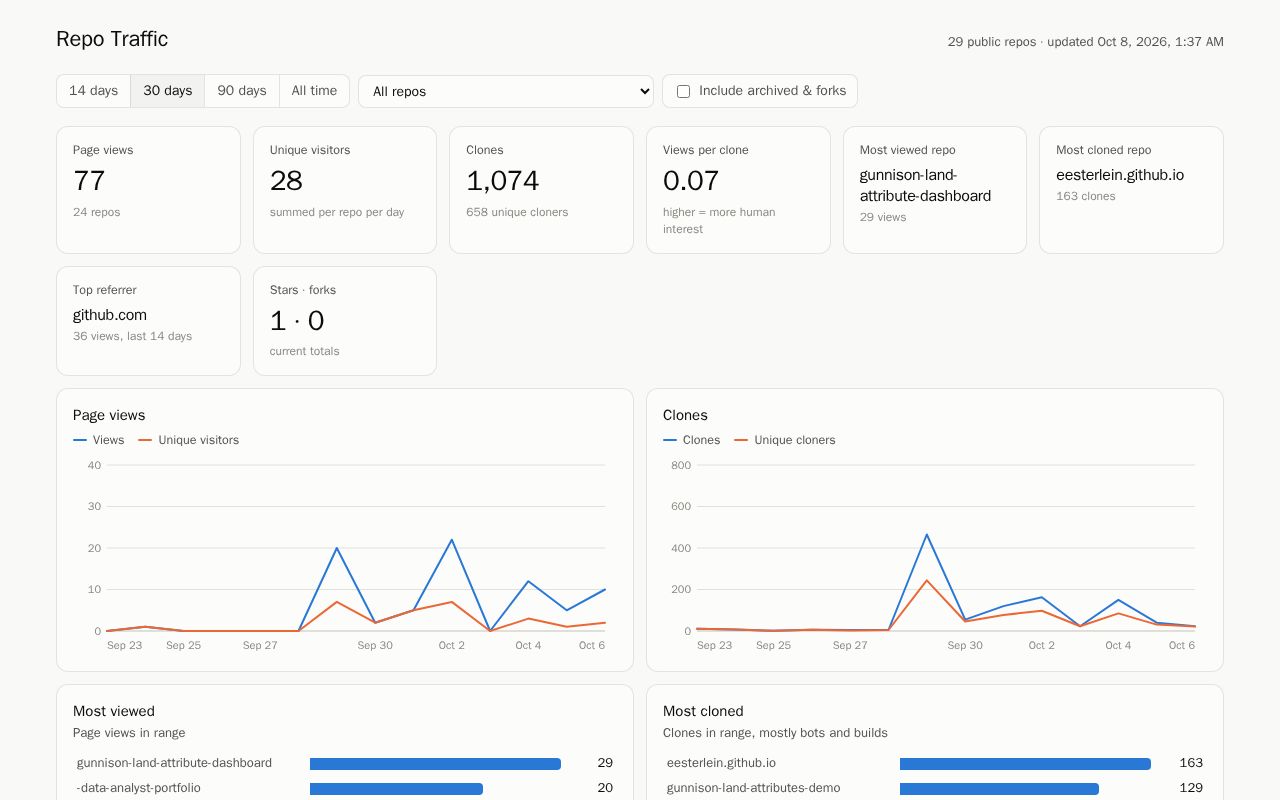Click the '24 repos' caption under Page views

97,212
